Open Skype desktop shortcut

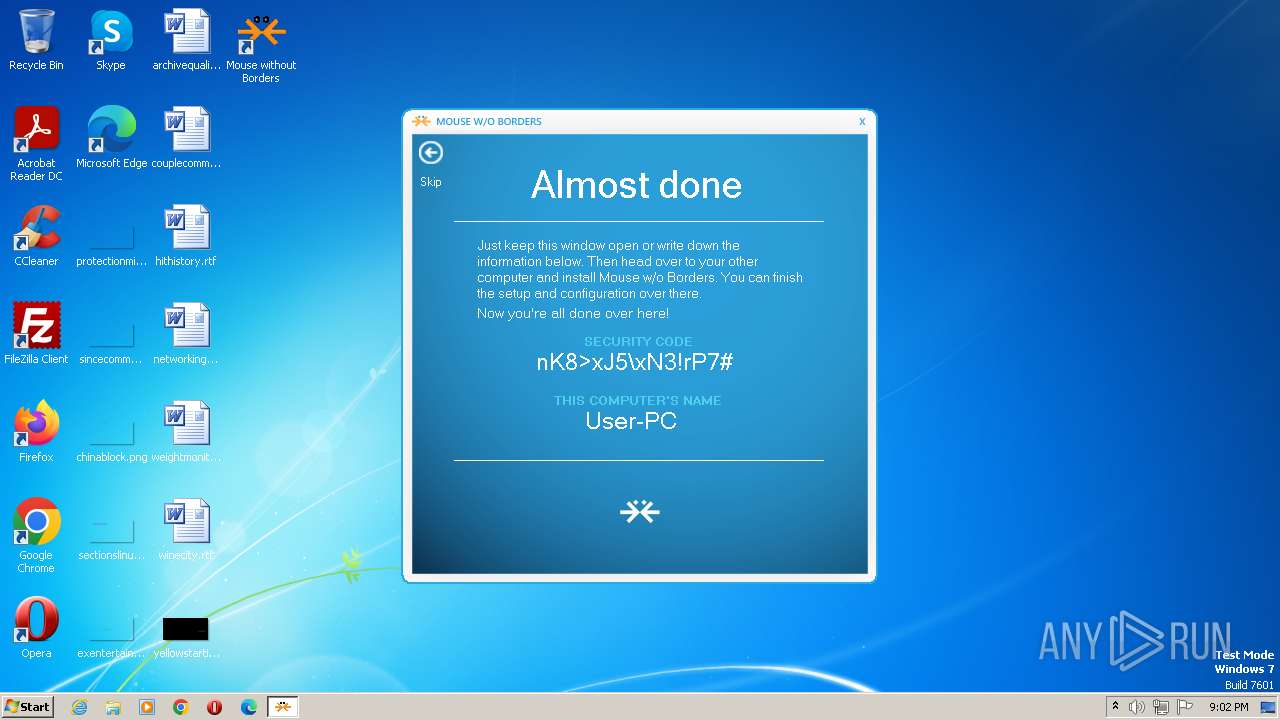[111, 41]
